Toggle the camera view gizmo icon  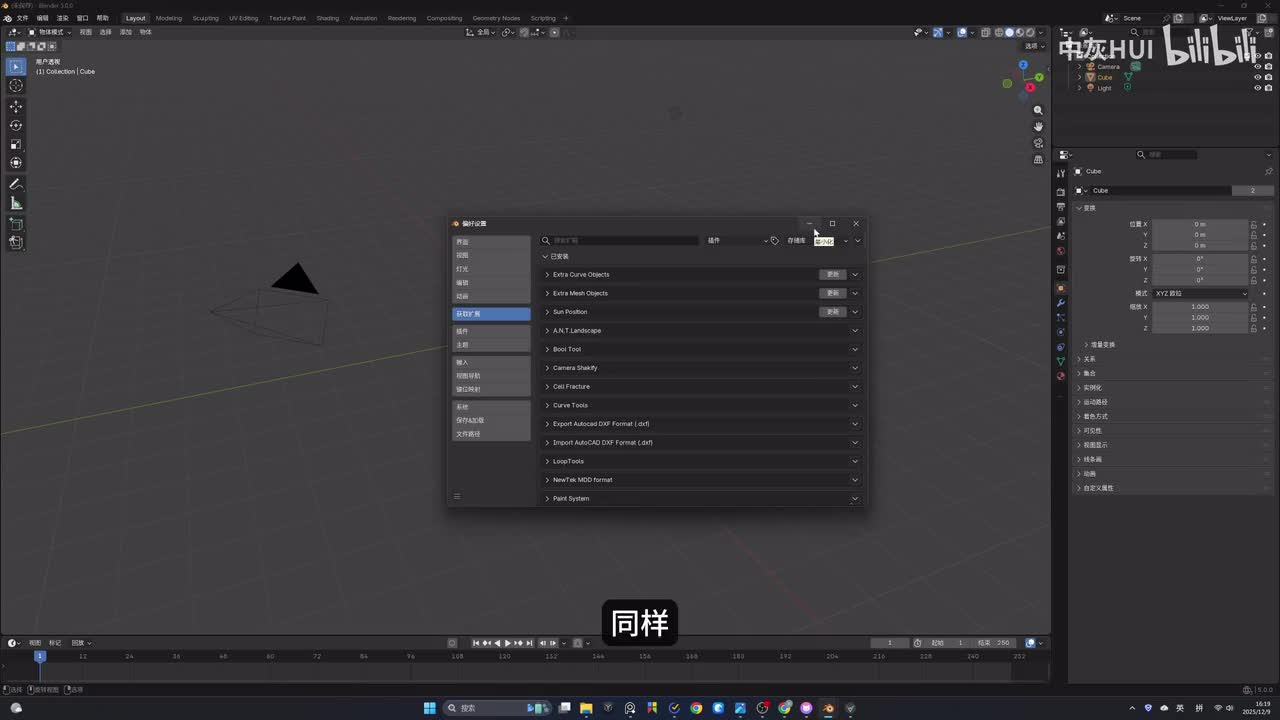[1038, 143]
